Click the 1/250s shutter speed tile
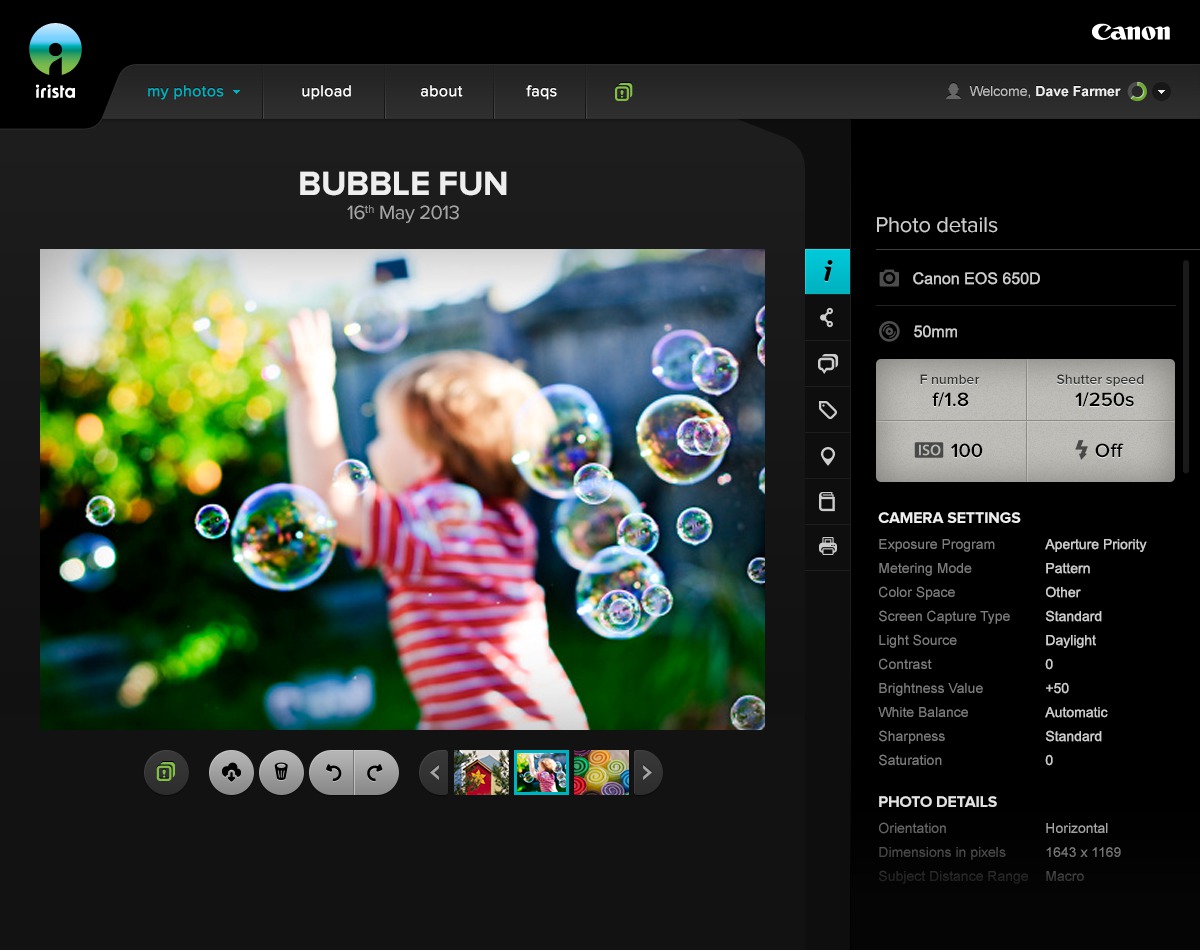 pos(1100,390)
